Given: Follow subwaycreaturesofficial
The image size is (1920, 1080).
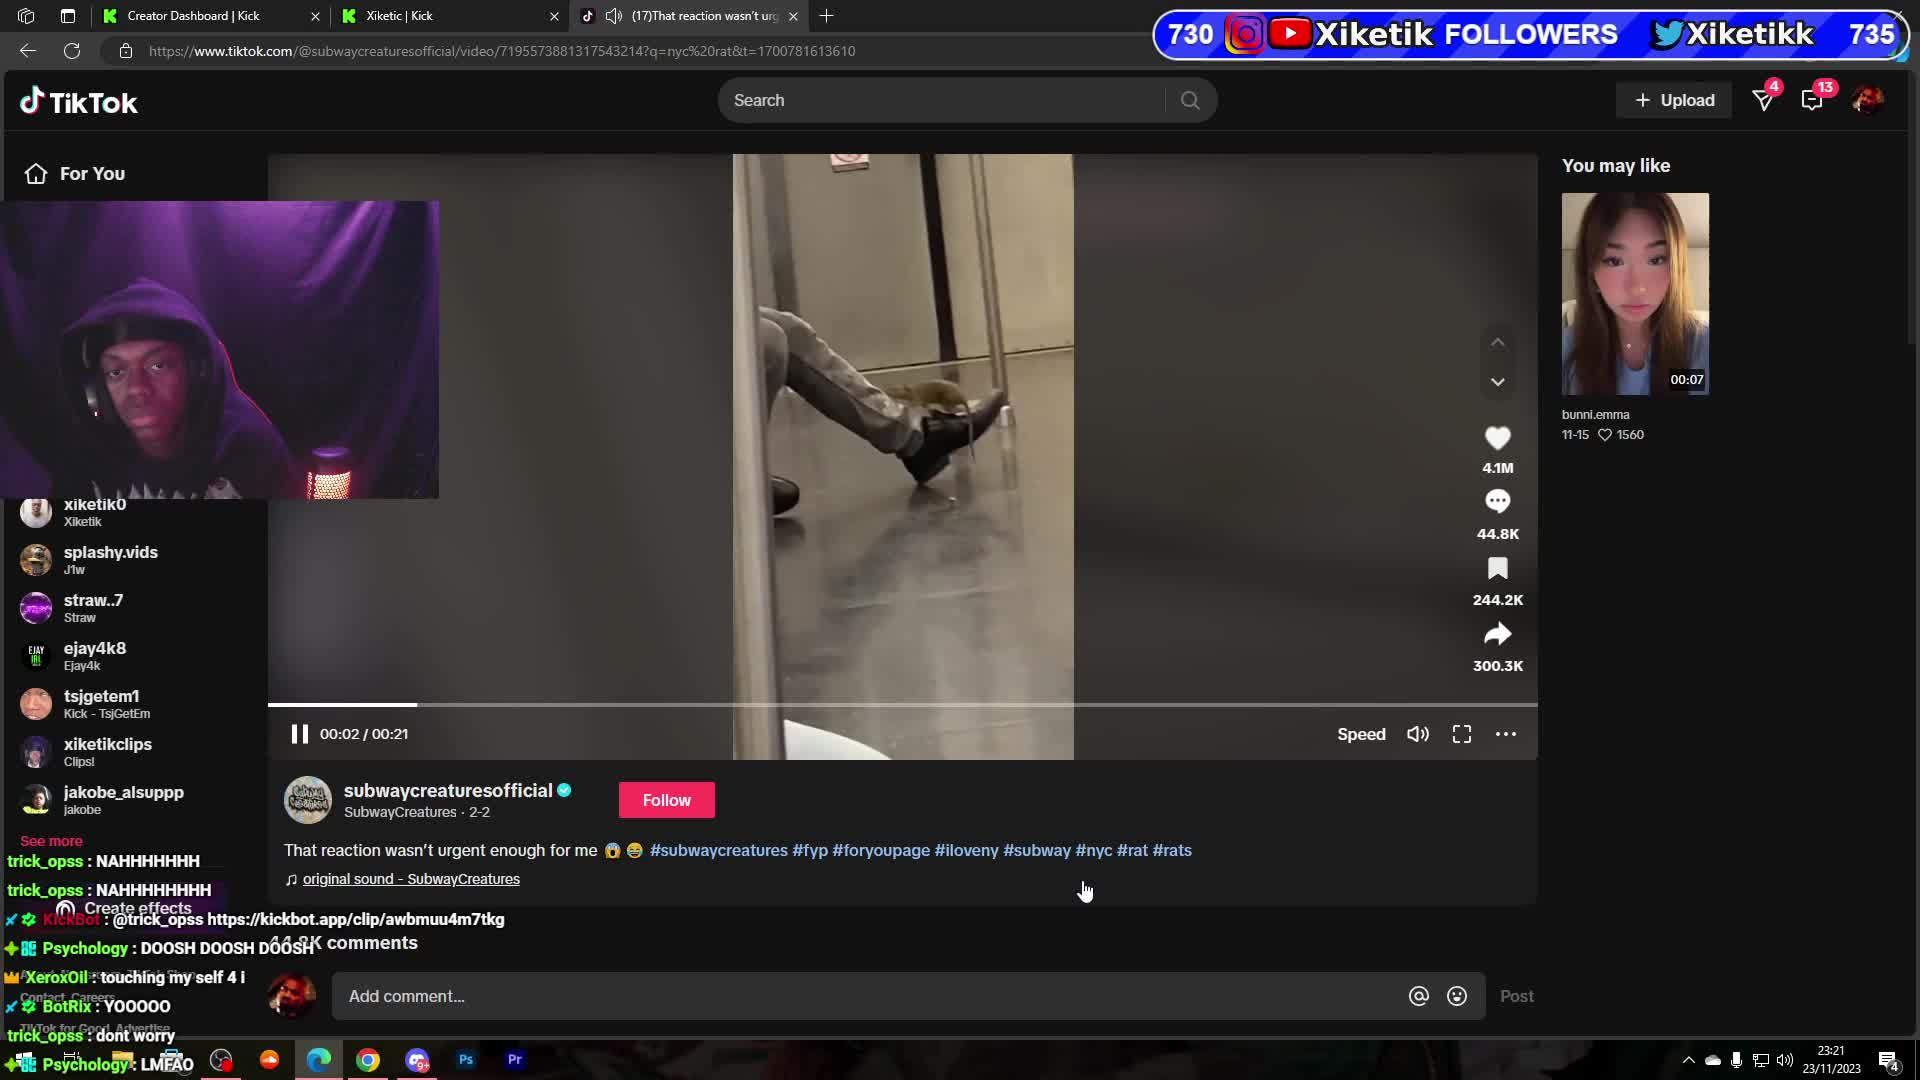Looking at the screenshot, I should (666, 800).
